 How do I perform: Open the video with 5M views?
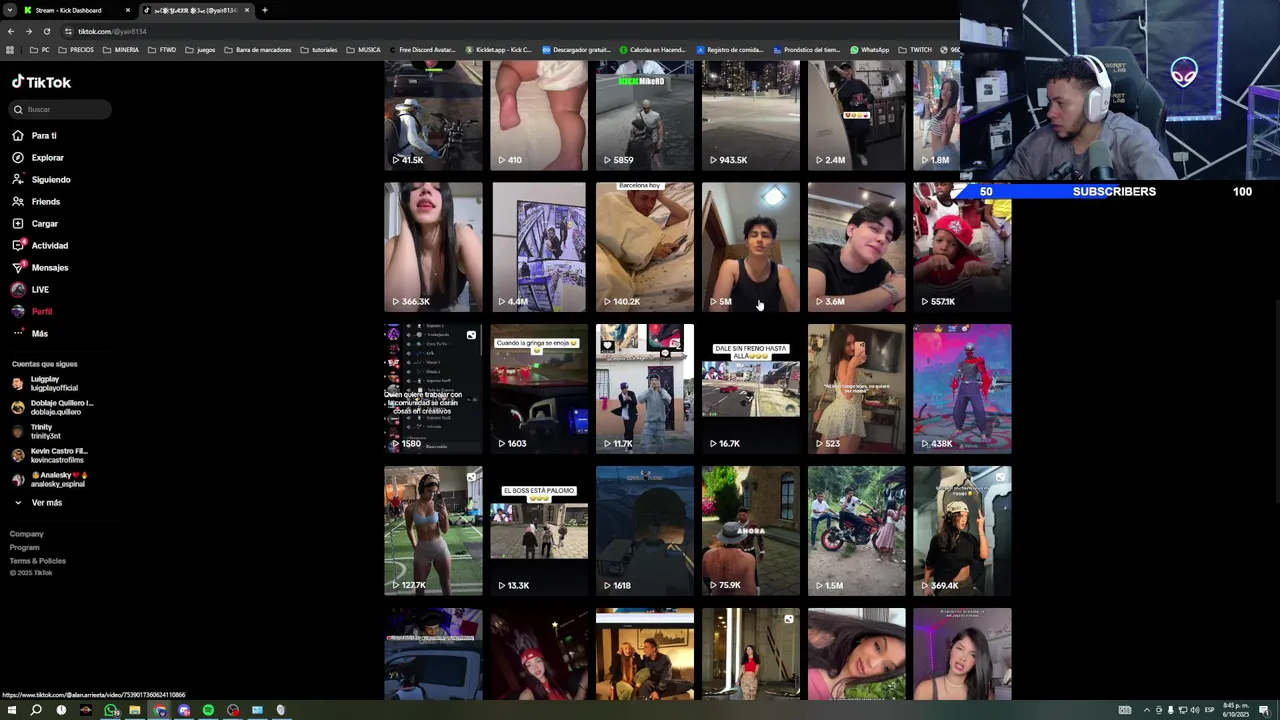(750, 247)
